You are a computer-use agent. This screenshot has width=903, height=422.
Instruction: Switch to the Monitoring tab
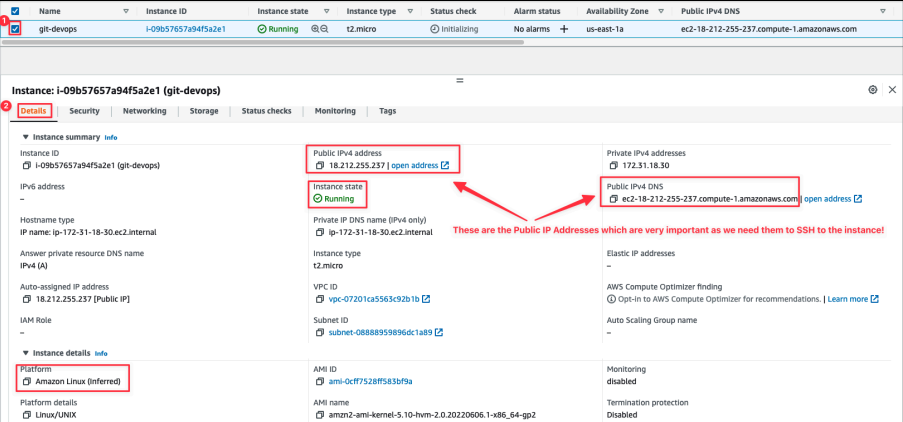(x=335, y=111)
